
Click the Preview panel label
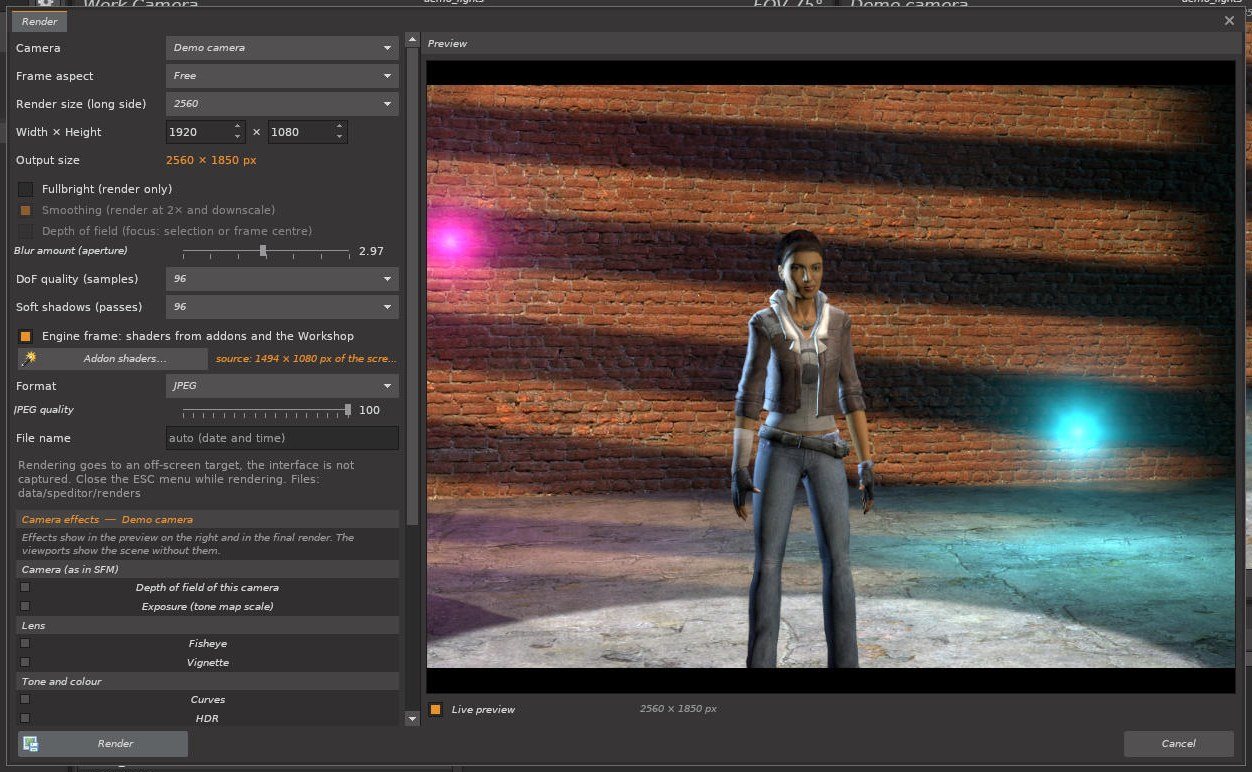(447, 44)
